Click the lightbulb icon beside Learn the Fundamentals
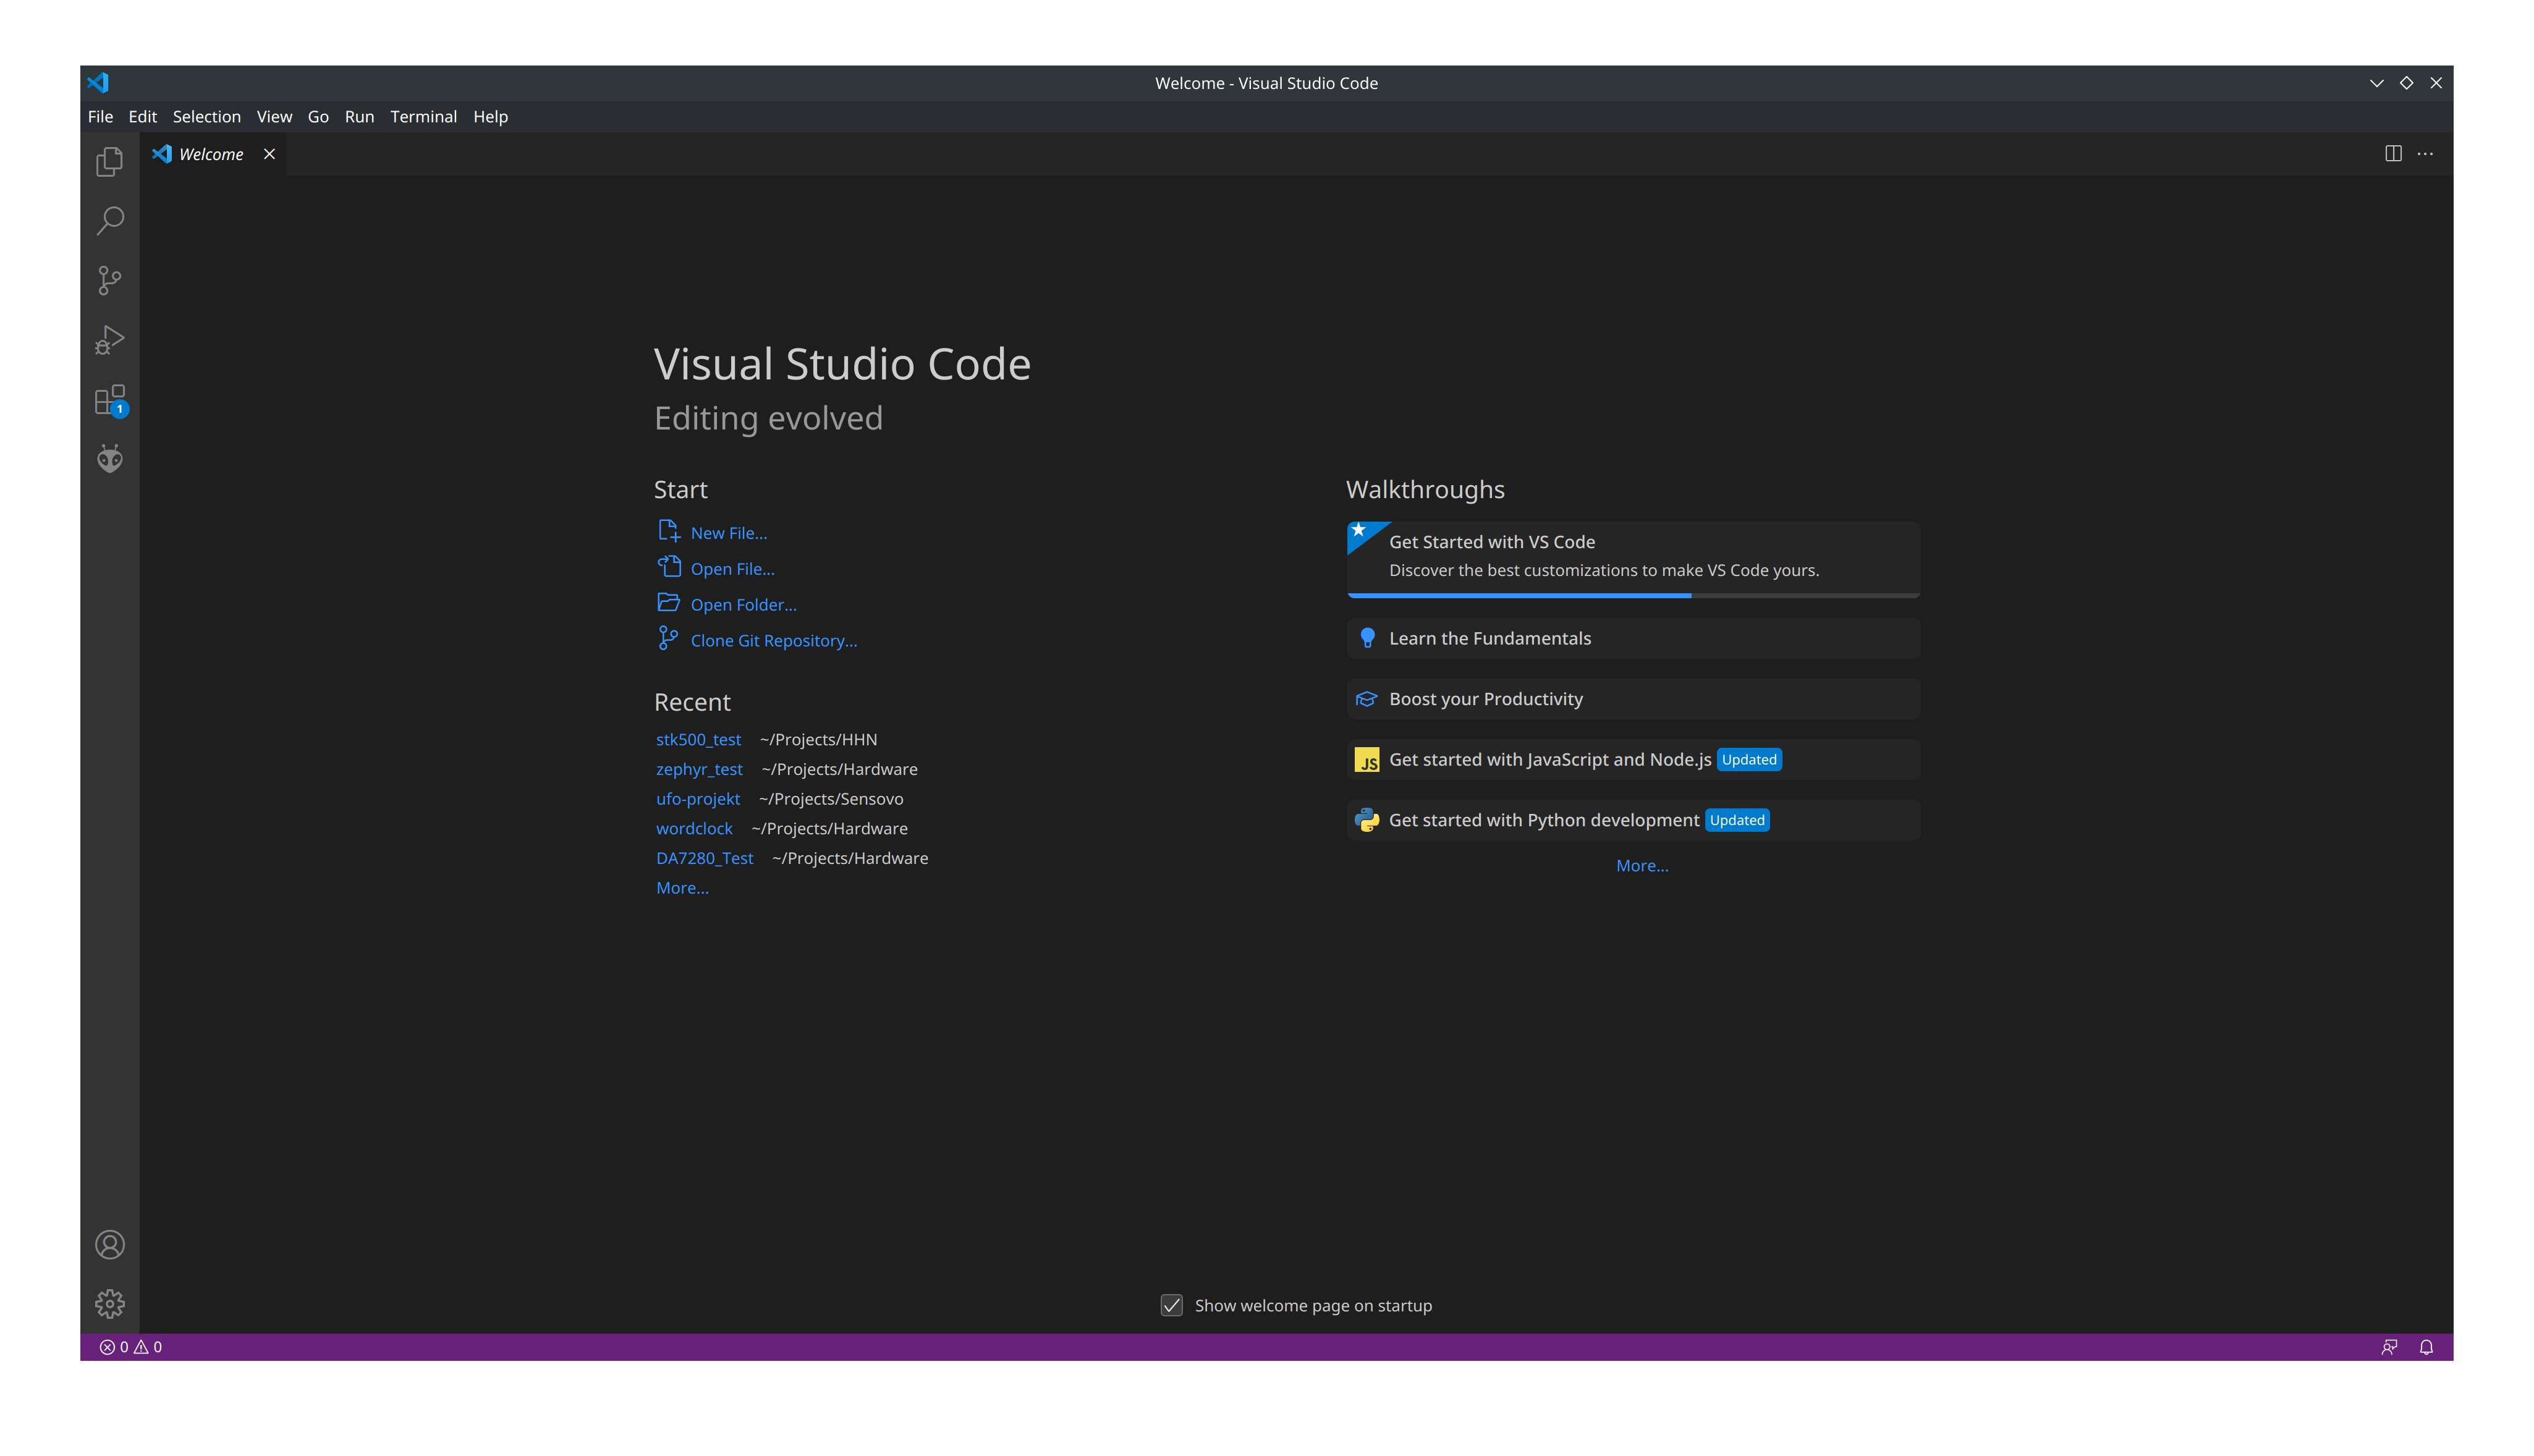Viewport: 2534px width, 1456px height. (x=1367, y=638)
